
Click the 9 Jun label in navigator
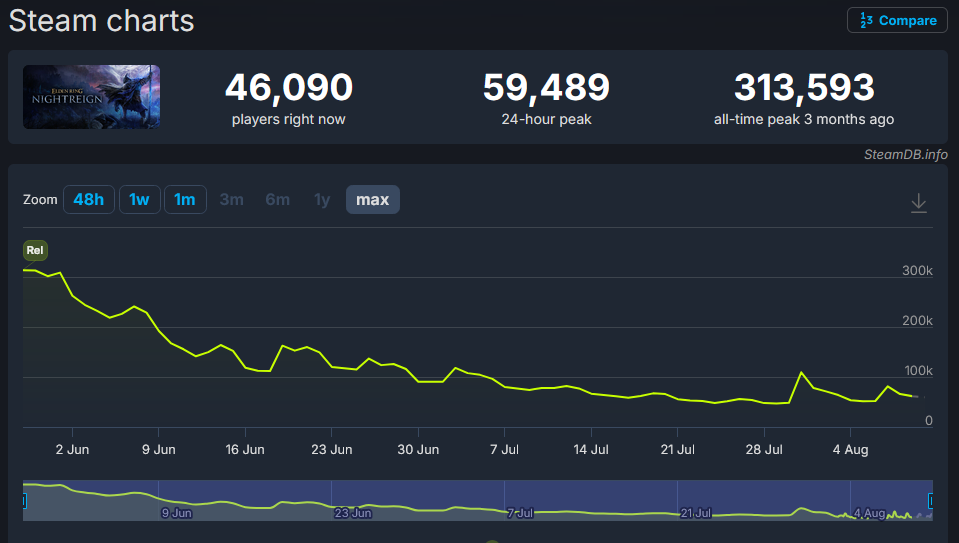tap(176, 513)
